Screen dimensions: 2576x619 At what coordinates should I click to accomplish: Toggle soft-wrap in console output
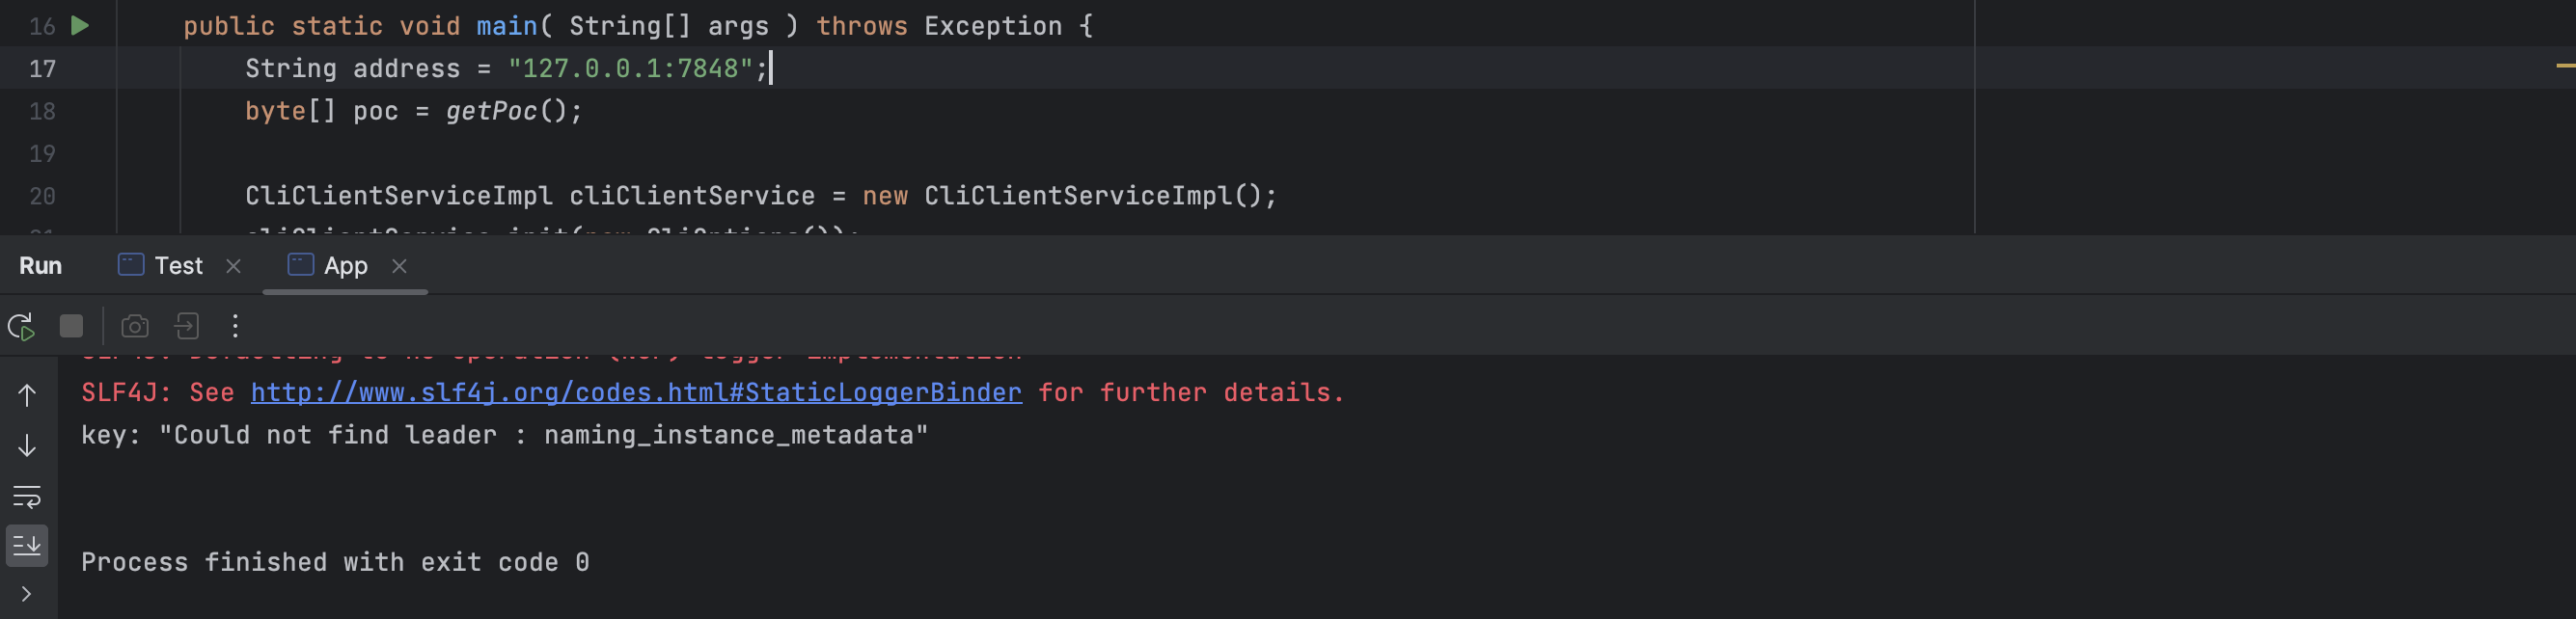click(x=27, y=496)
